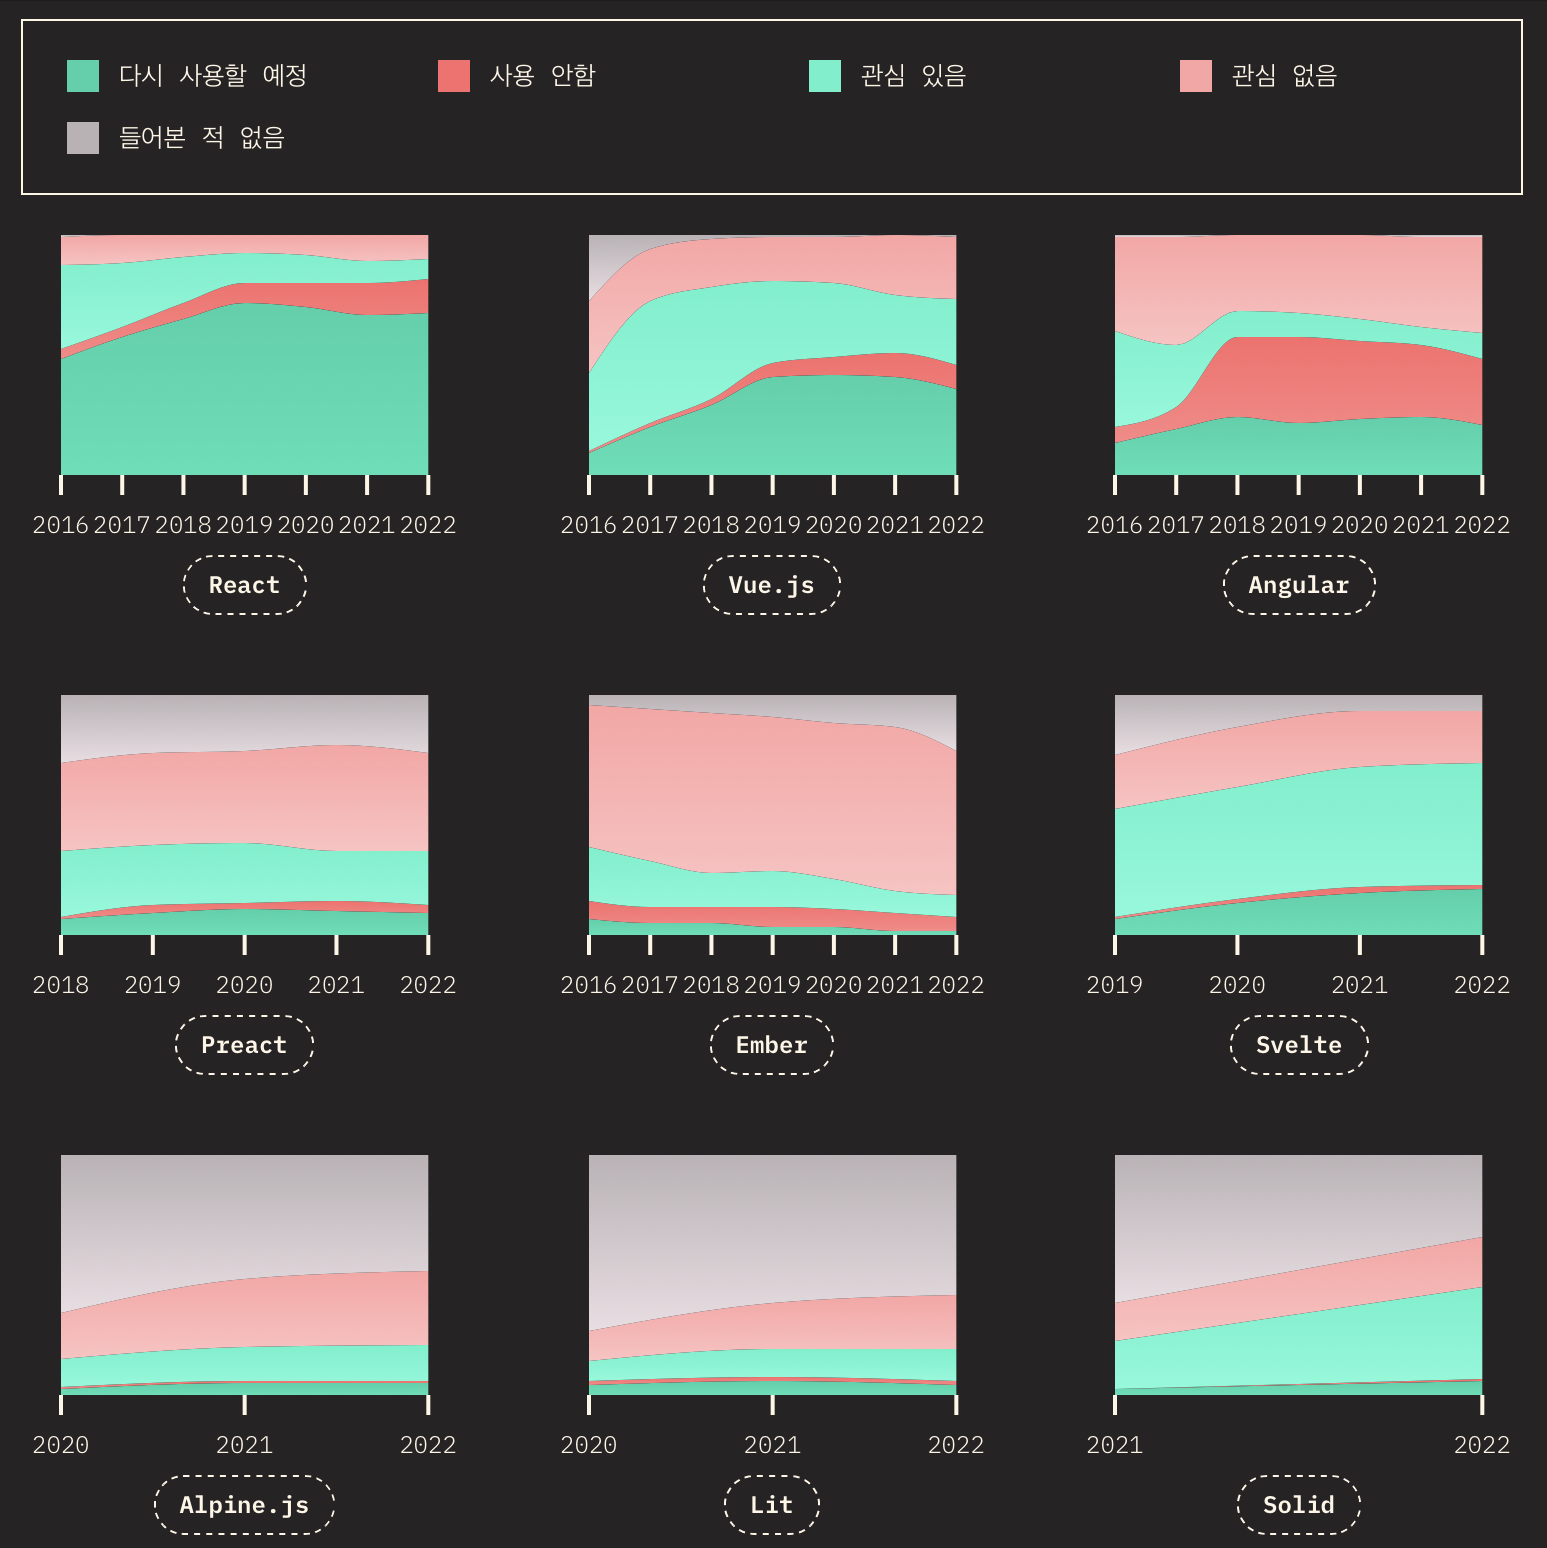Click 2020 on Vue.js chart axis
The width and height of the screenshot is (1547, 1548).
click(x=834, y=525)
